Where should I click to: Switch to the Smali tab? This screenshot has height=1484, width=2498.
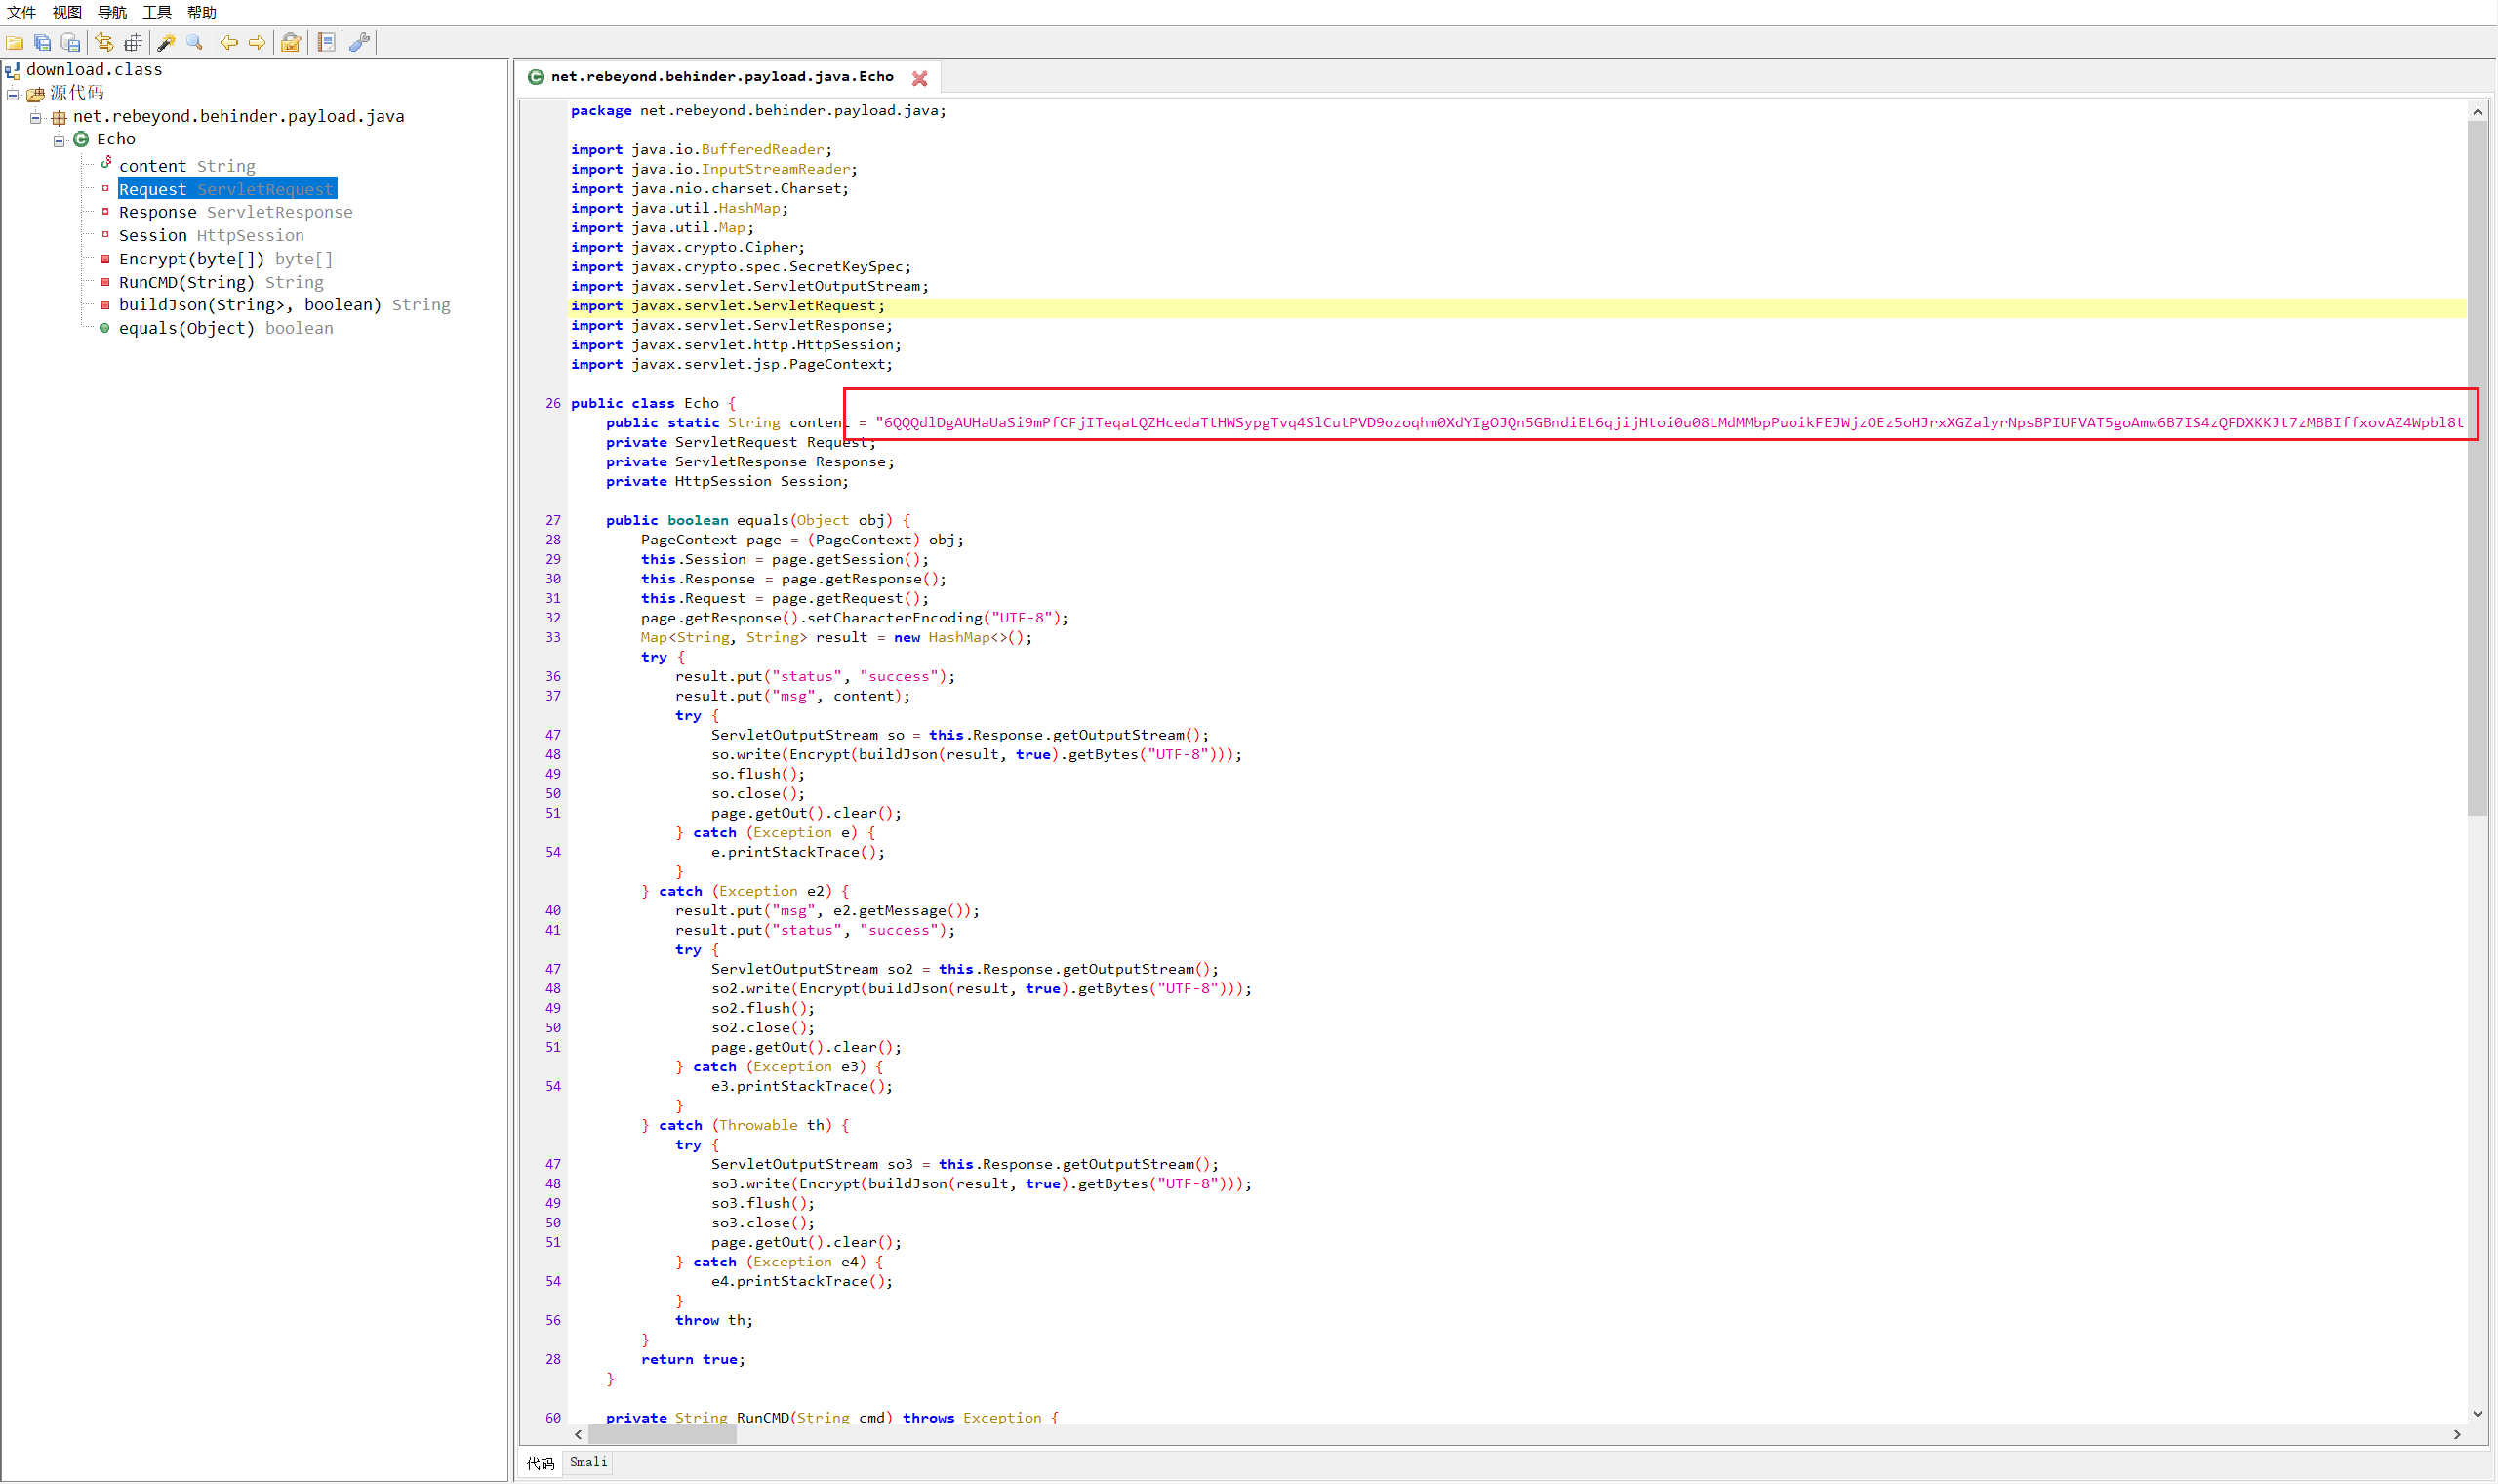point(588,1462)
